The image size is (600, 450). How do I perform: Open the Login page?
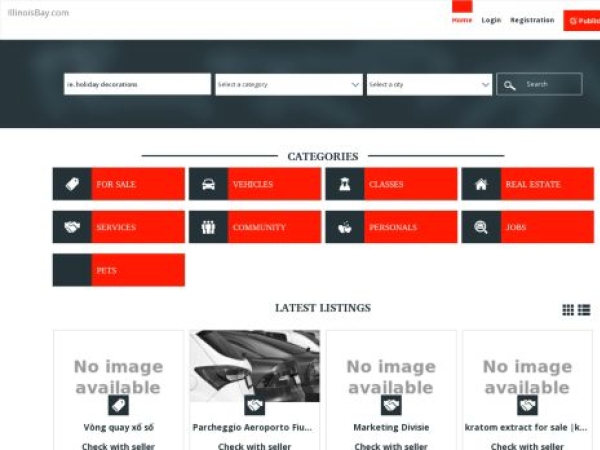click(x=491, y=20)
